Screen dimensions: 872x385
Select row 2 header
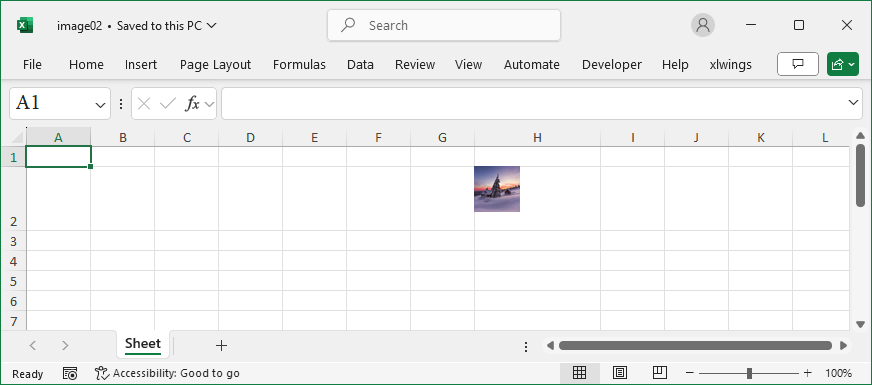(14, 199)
